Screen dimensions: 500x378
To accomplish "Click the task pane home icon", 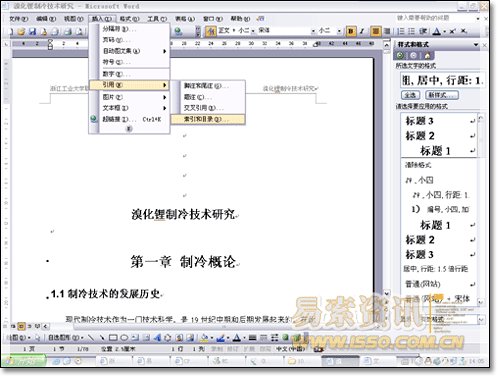I will click(x=427, y=56).
